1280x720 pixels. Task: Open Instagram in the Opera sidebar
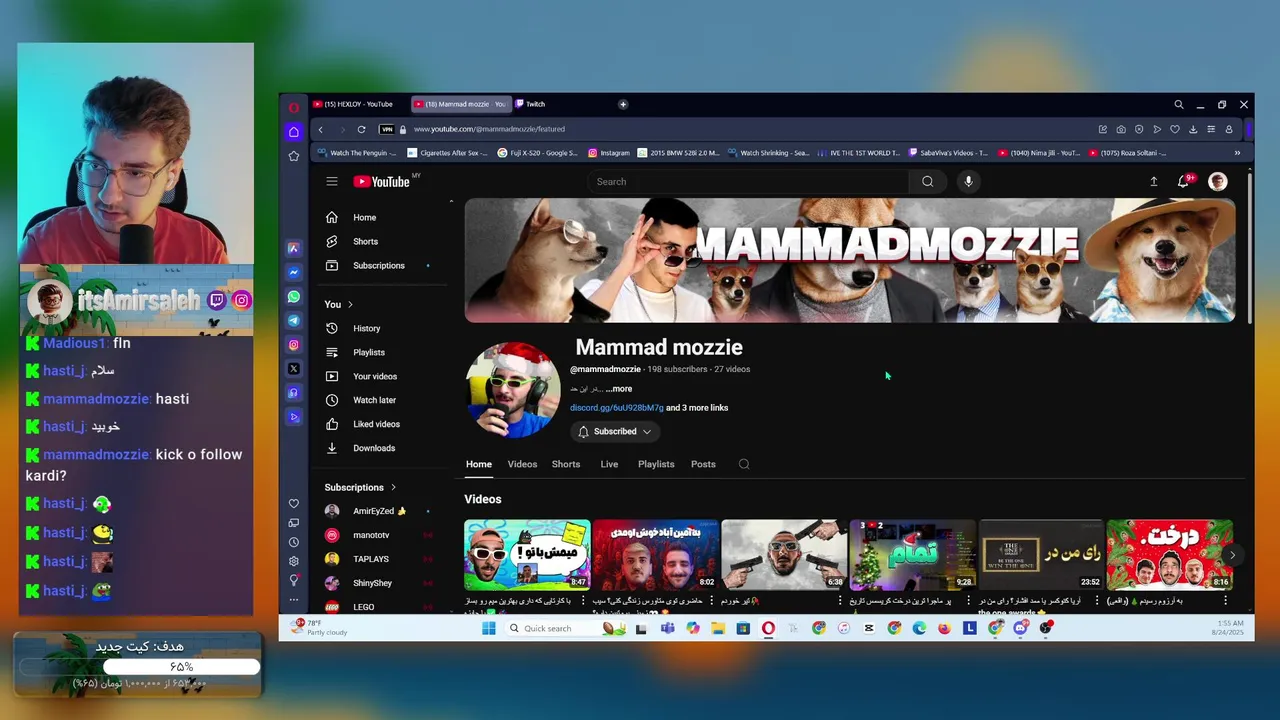coord(294,345)
